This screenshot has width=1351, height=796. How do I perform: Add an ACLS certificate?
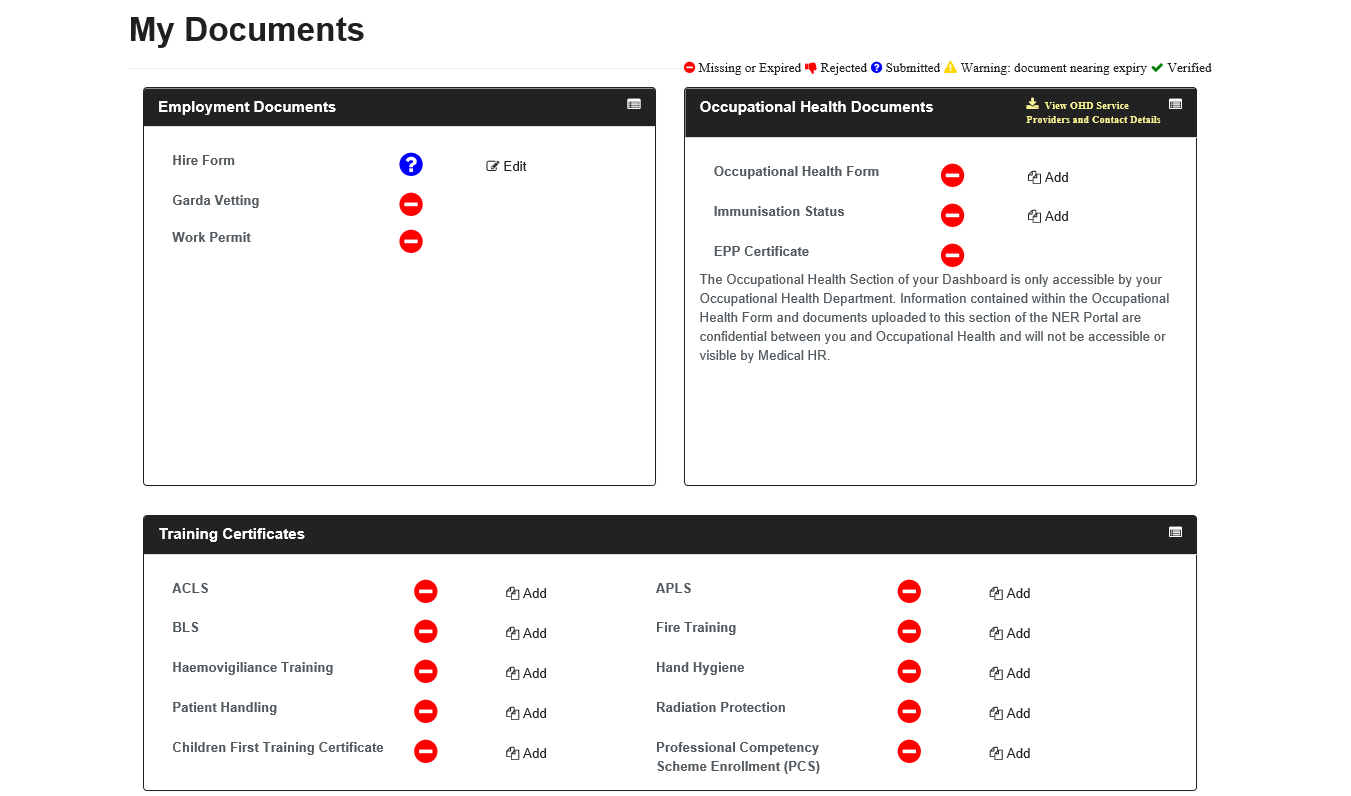pyautogui.click(x=526, y=594)
